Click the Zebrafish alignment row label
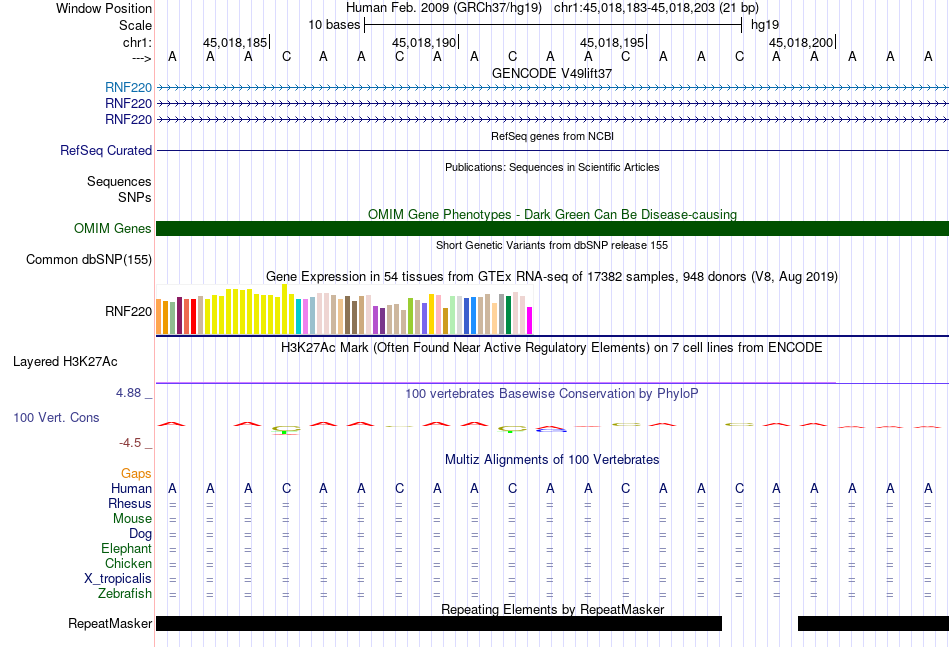 coord(125,594)
